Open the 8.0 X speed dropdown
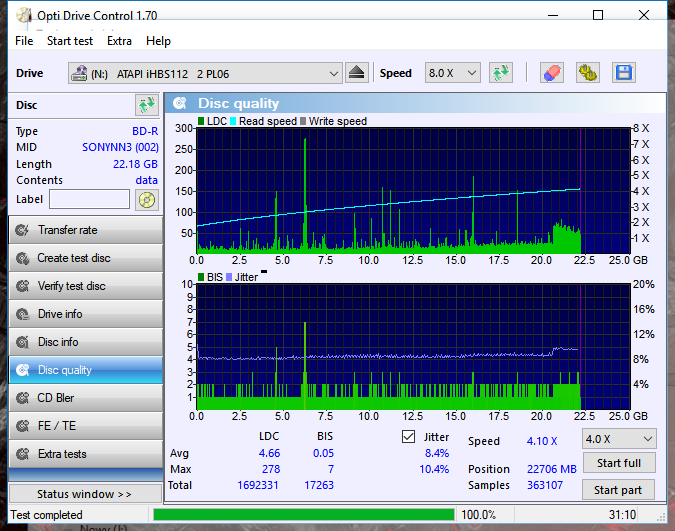Screen dimensions: 675x531 (x=452, y=73)
